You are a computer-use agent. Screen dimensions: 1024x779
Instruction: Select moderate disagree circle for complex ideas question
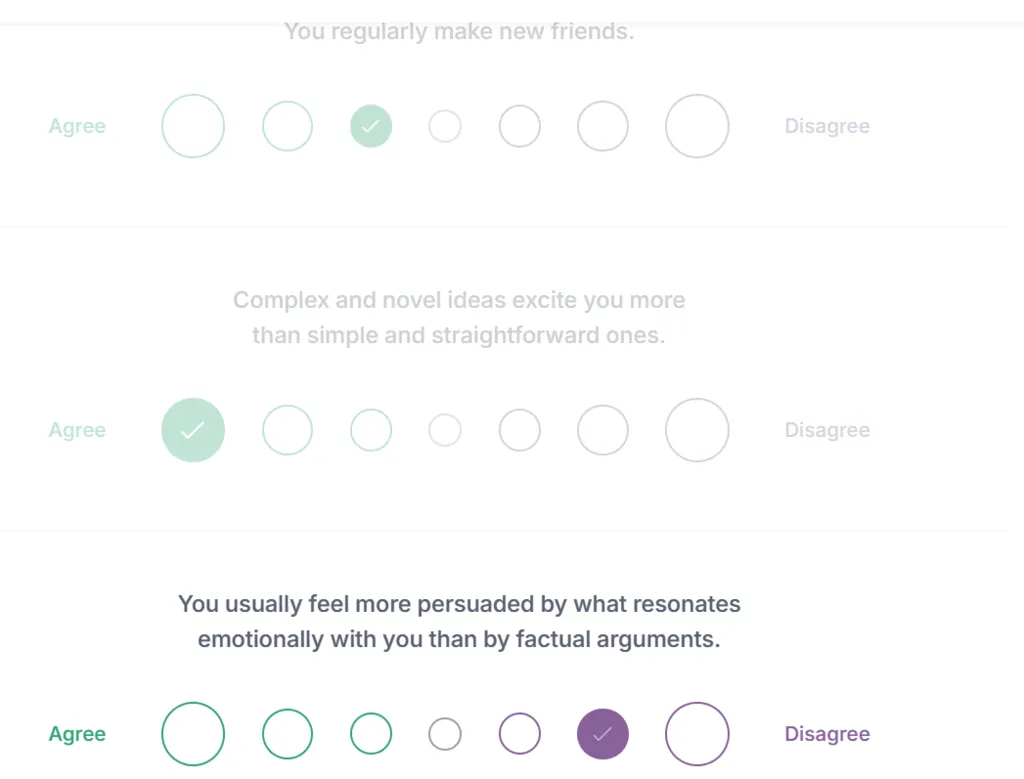[603, 430]
